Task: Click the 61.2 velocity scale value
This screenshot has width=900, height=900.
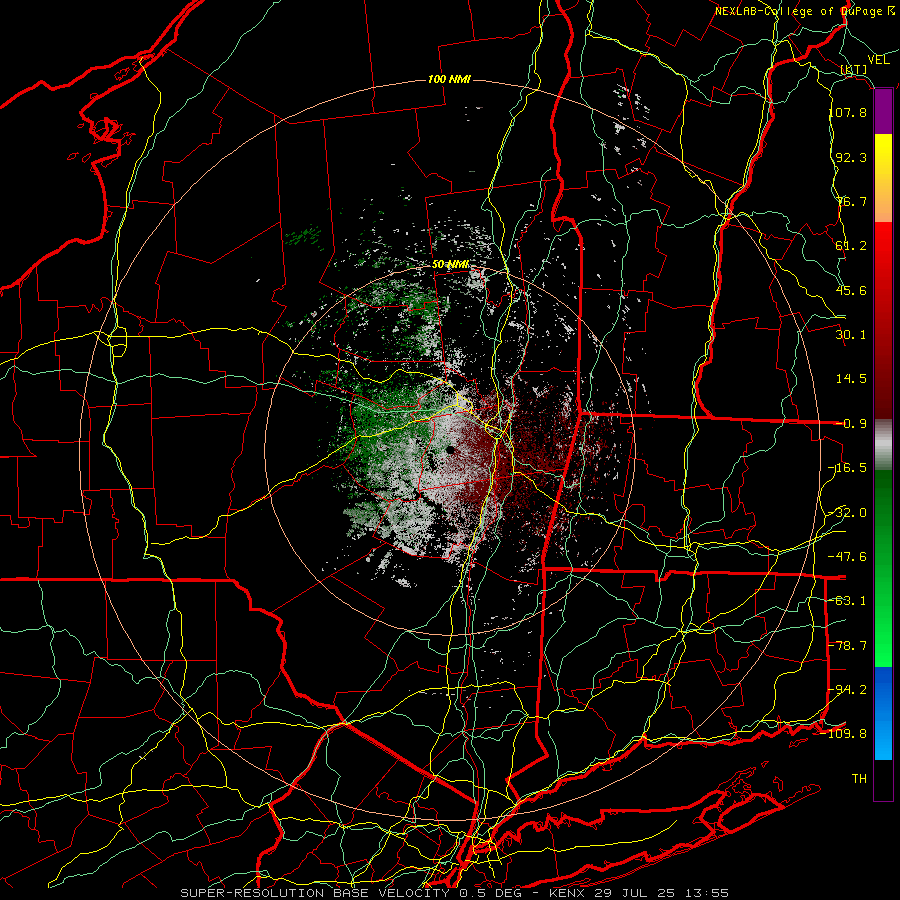Action: 851,246
